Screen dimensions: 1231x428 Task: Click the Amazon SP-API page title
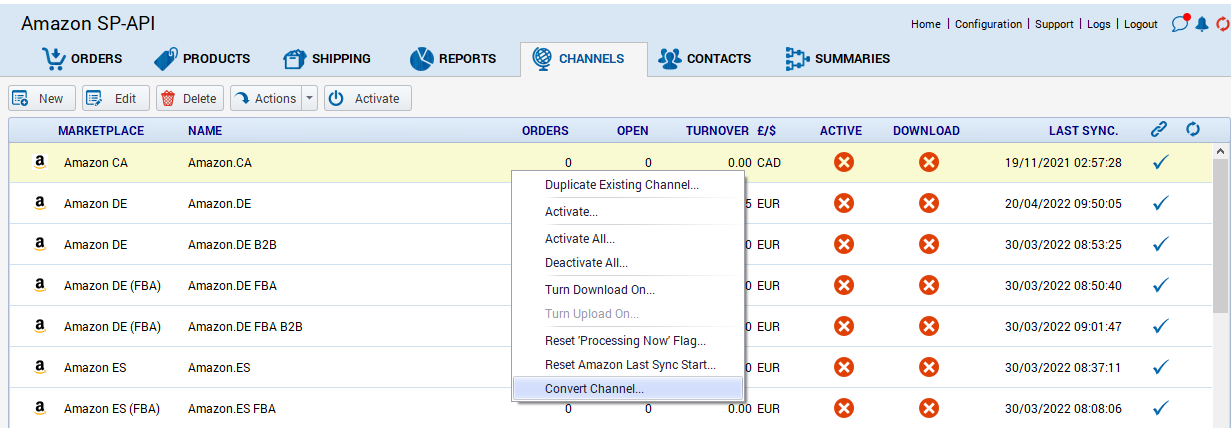point(88,23)
